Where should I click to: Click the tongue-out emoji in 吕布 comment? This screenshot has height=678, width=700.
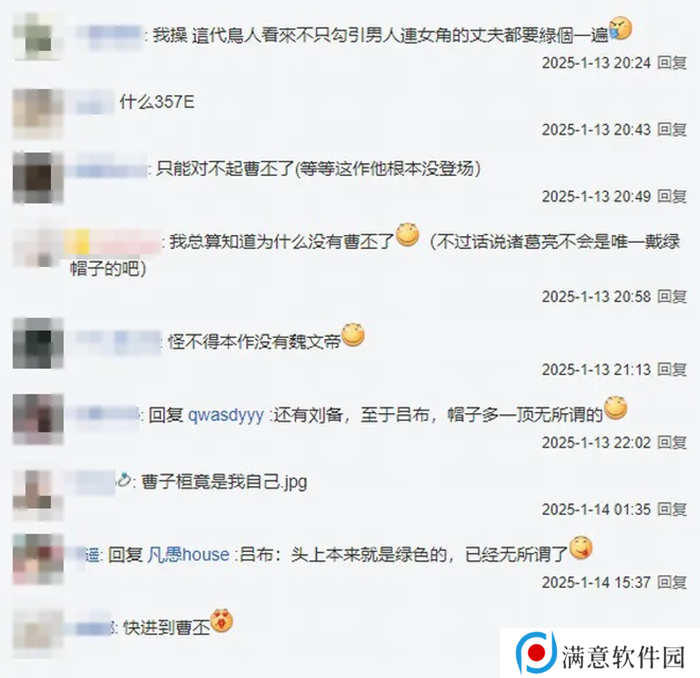(x=581, y=548)
